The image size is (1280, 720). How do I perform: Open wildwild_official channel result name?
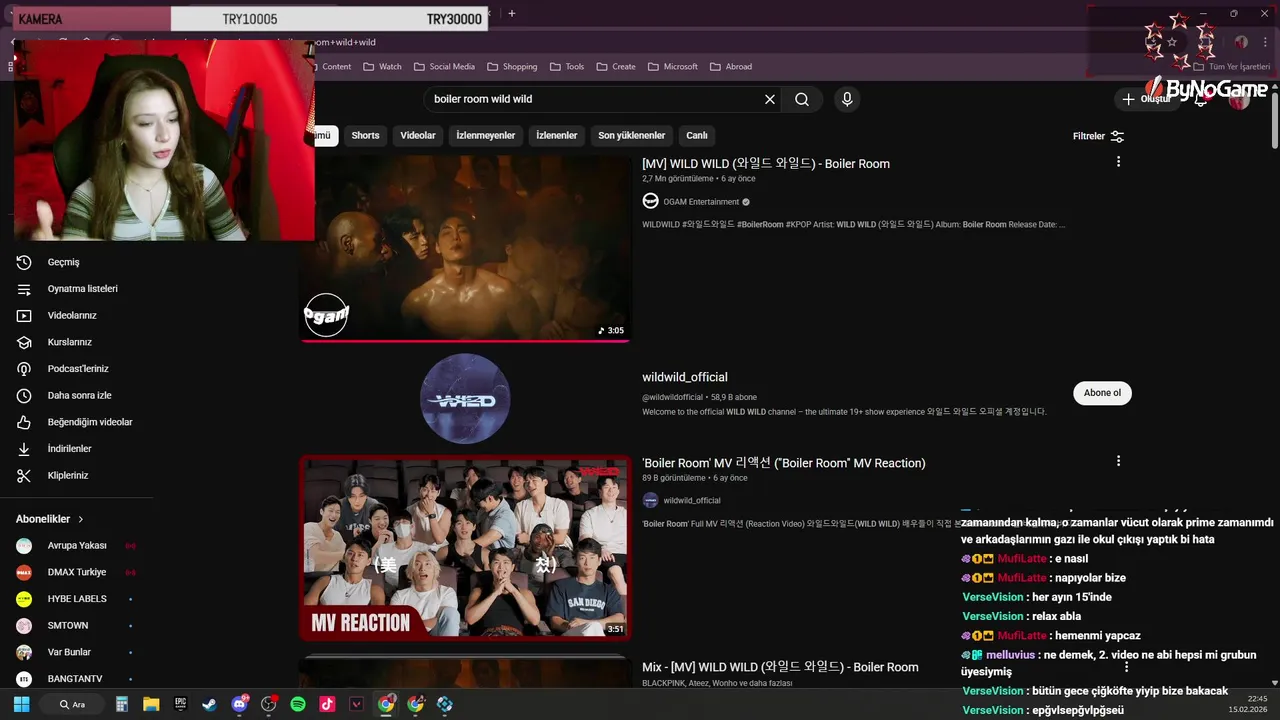685,377
